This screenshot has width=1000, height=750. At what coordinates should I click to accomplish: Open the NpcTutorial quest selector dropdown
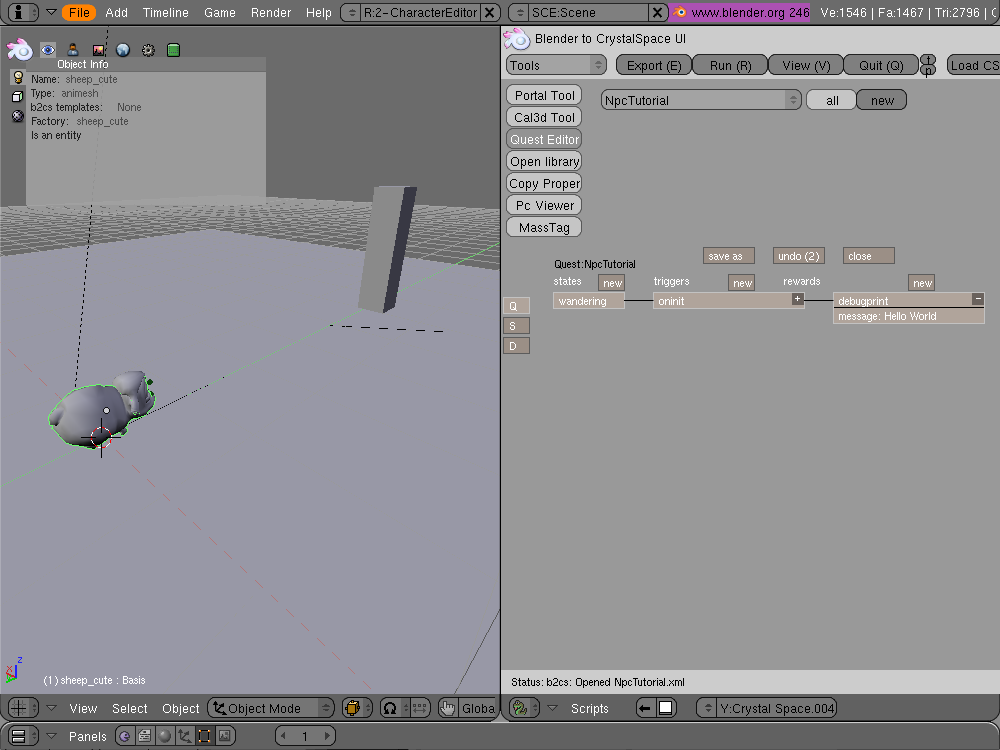[701, 100]
